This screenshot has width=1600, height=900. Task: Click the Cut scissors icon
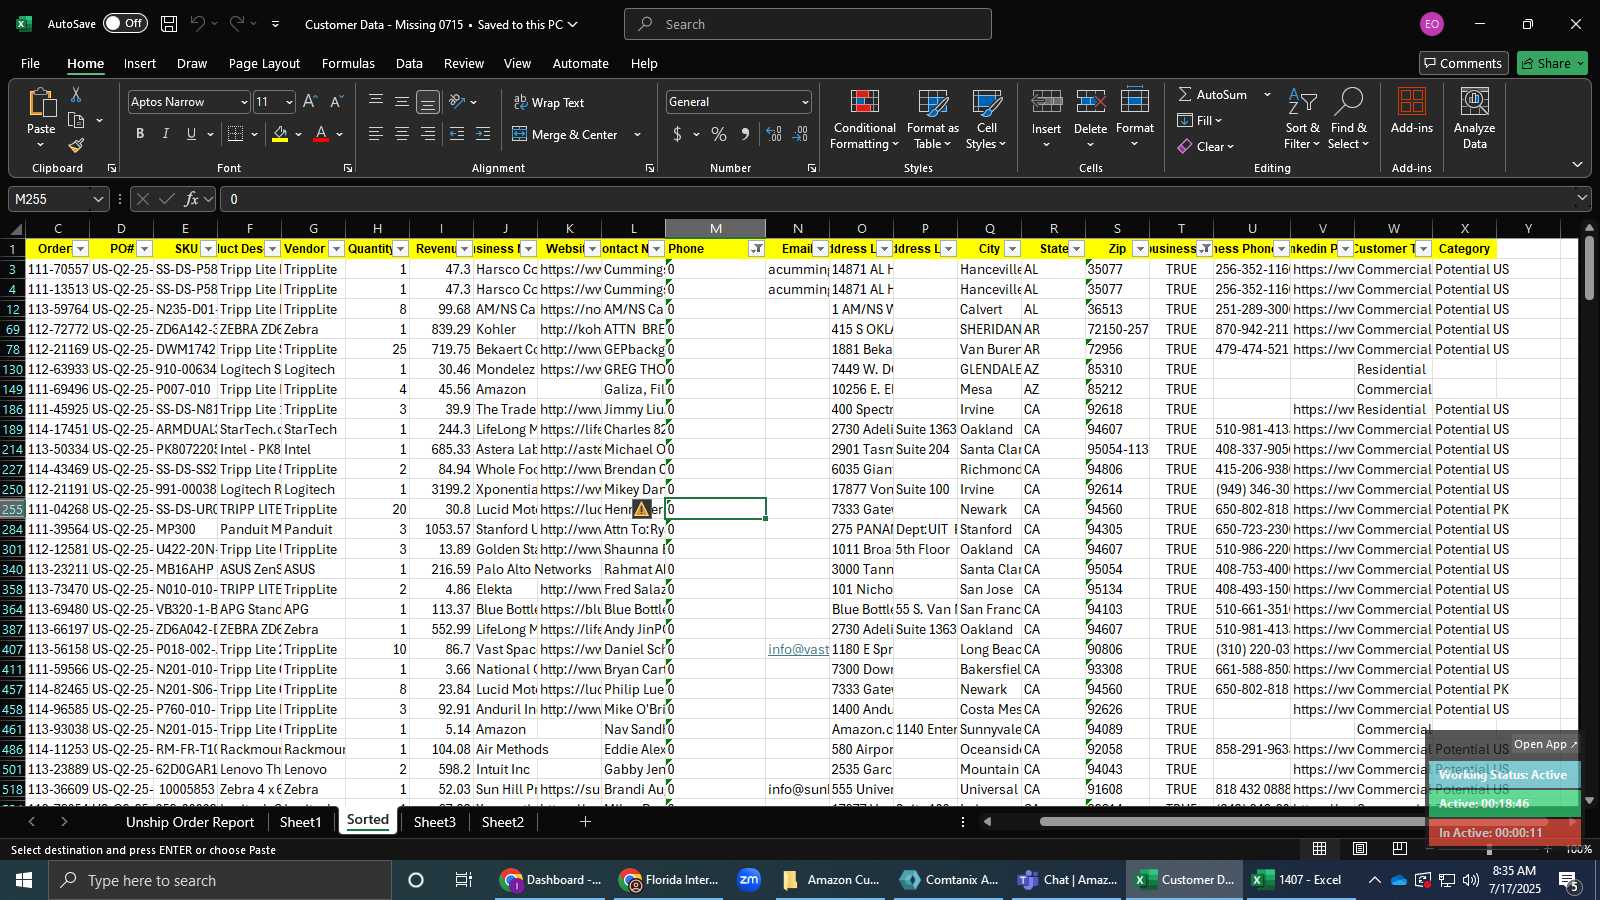pos(76,94)
